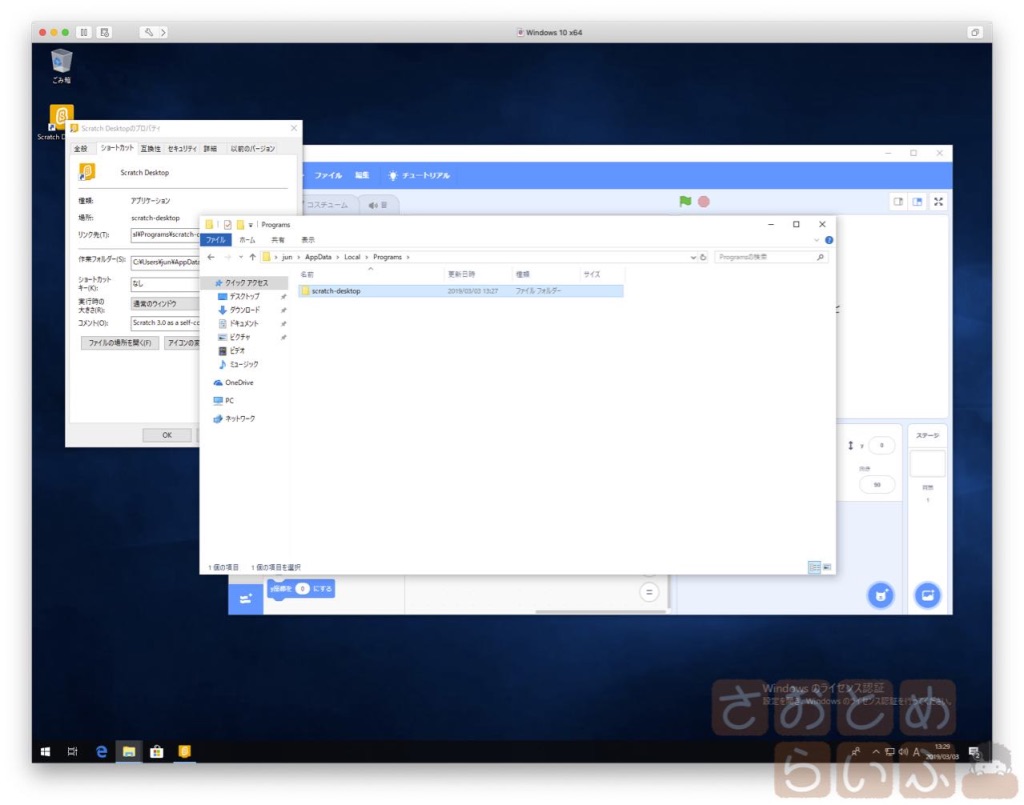Image resolution: width=1024 pixels, height=805 pixels.
Task: Go back in the Explorer window
Action: coord(211,257)
